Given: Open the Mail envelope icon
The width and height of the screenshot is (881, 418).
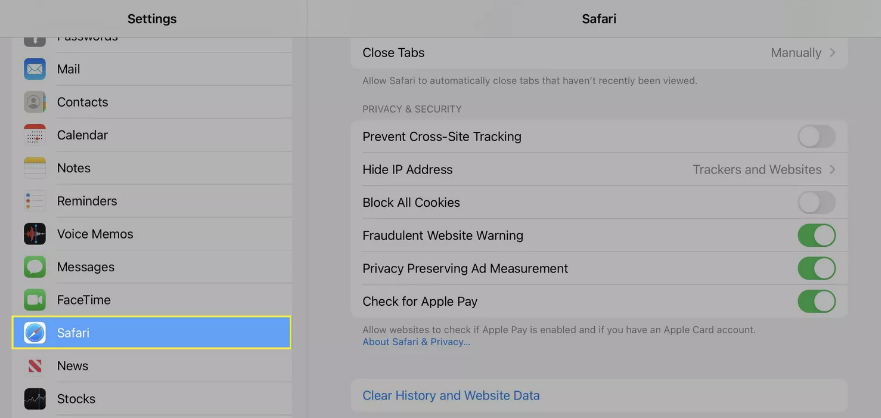Looking at the screenshot, I should pos(35,69).
